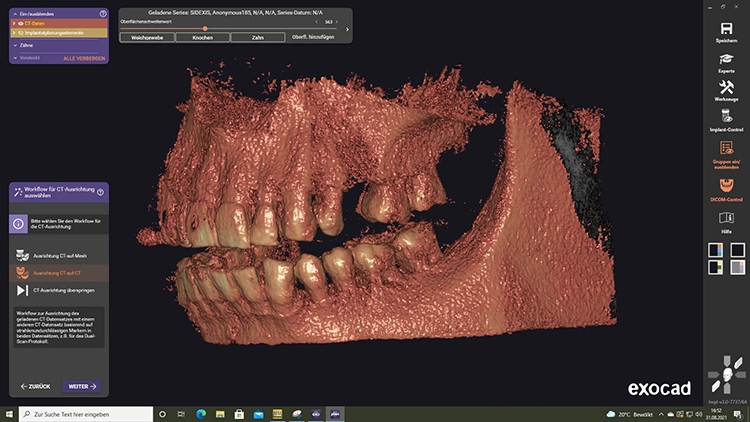
Task: Click the info icon beside workflow hint
Action: pyautogui.click(x=18, y=224)
